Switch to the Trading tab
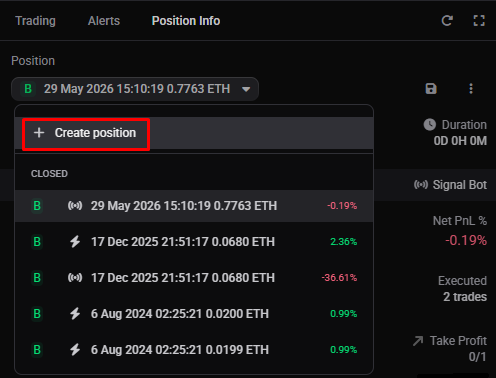This screenshot has width=496, height=378. [x=36, y=21]
